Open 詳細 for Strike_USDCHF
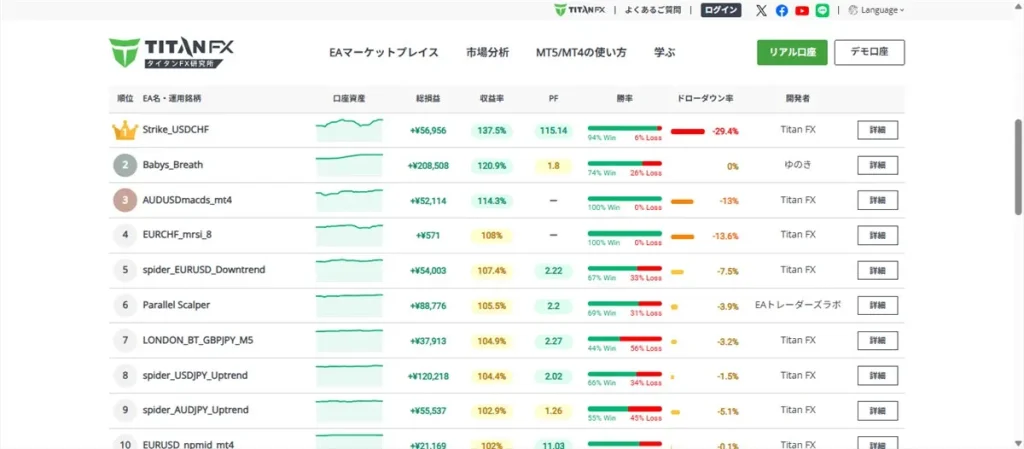Screen dimensions: 1024x449 [877, 131]
